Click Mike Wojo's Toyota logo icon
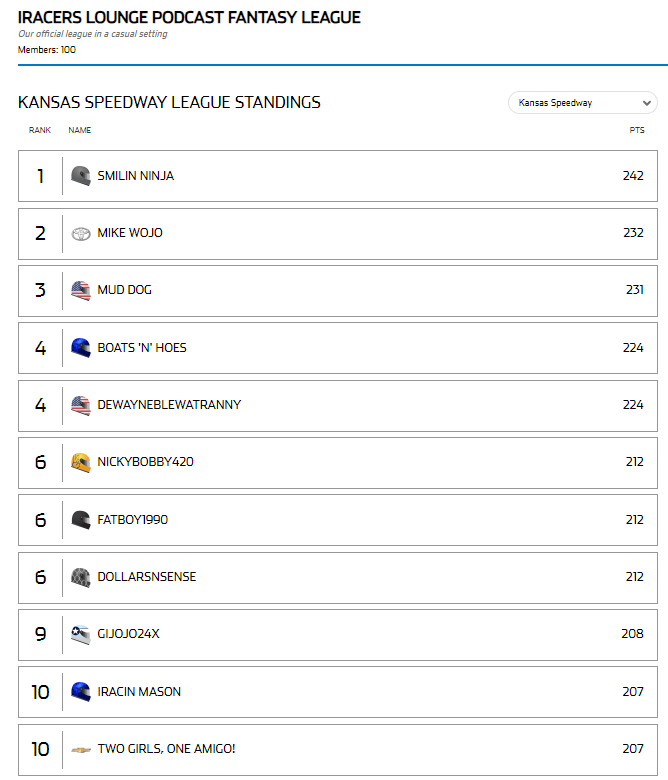 coord(81,233)
